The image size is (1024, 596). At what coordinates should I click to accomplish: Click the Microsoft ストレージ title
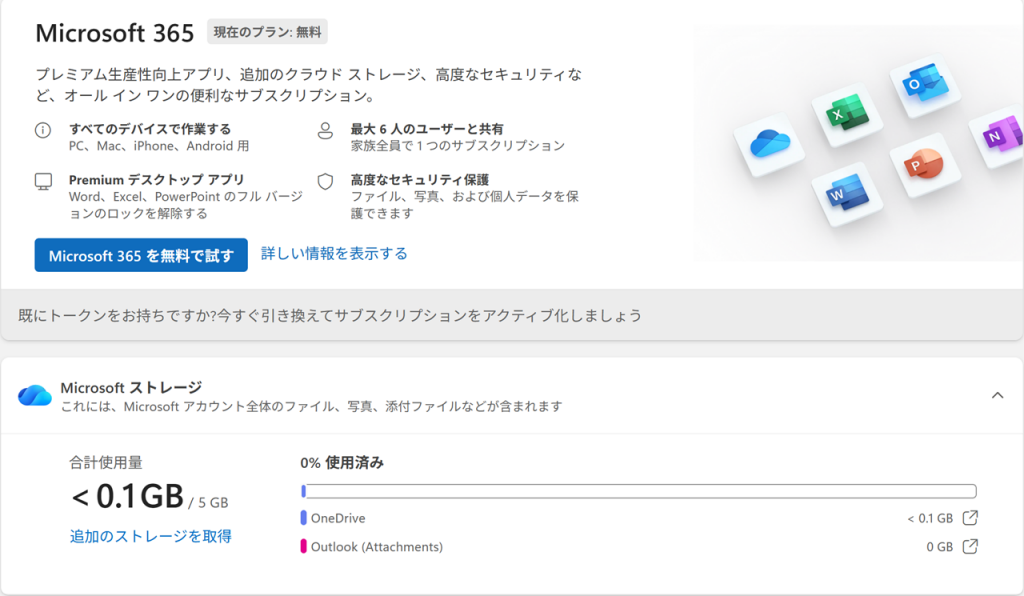point(131,388)
